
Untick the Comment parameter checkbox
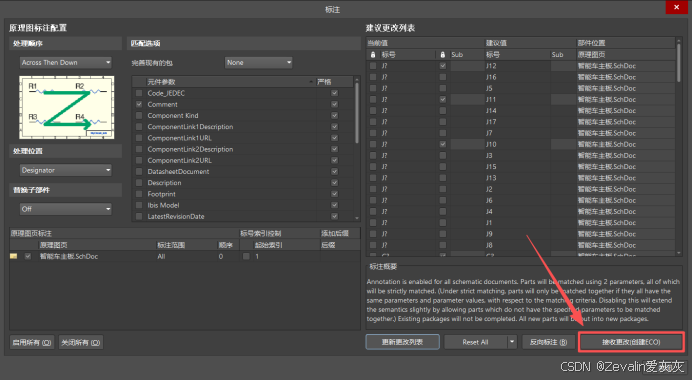[x=139, y=104]
